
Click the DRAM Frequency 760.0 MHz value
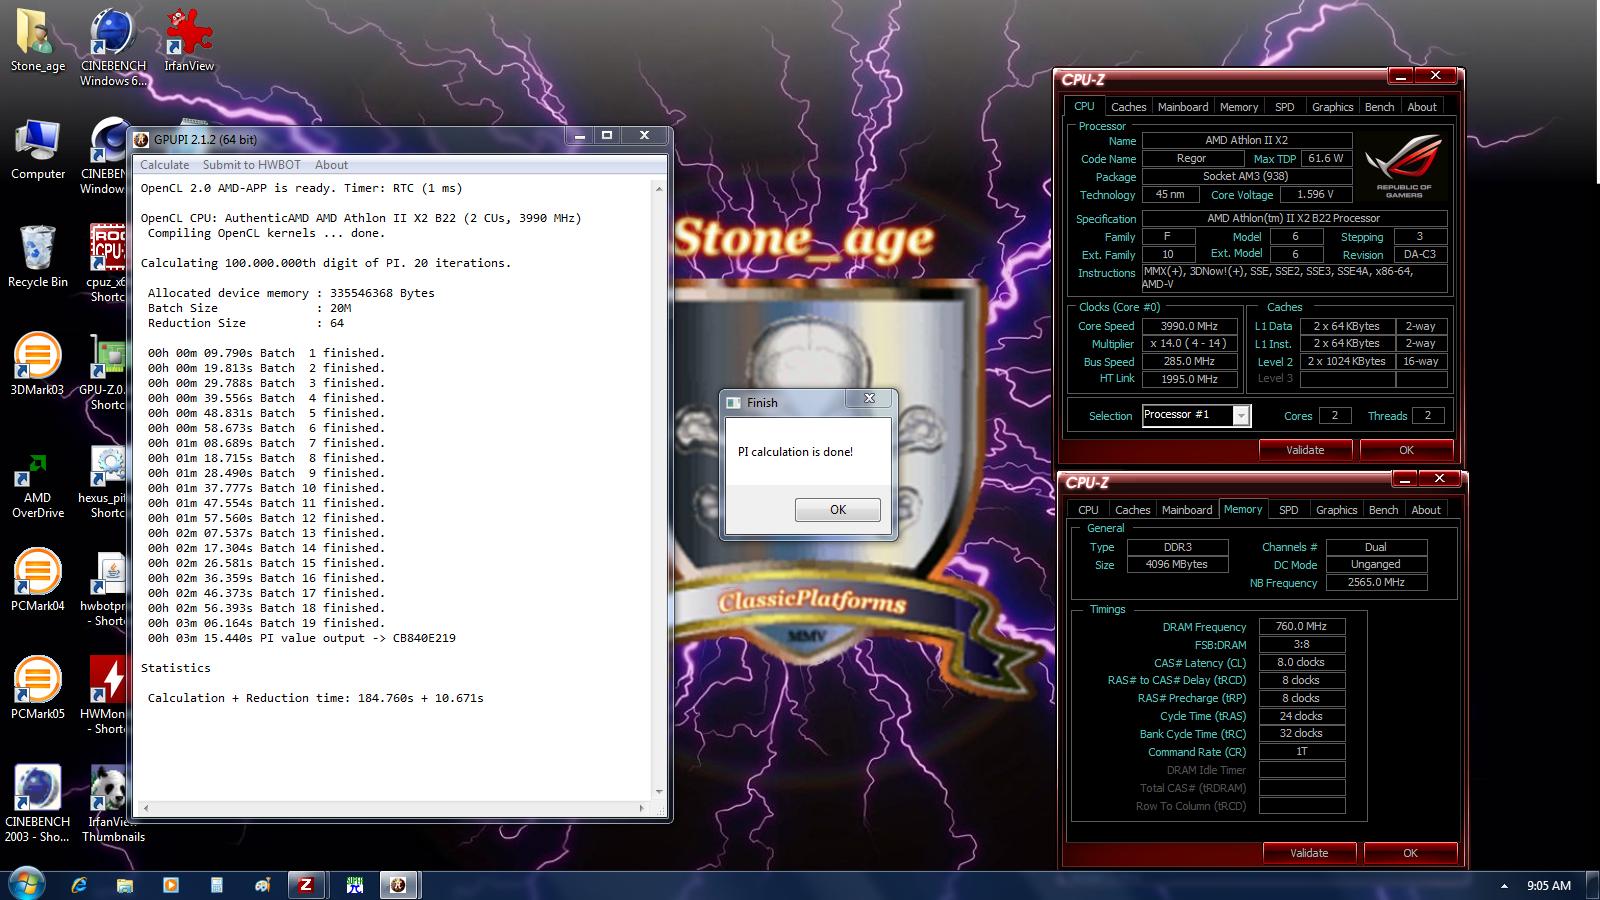click(x=1301, y=627)
